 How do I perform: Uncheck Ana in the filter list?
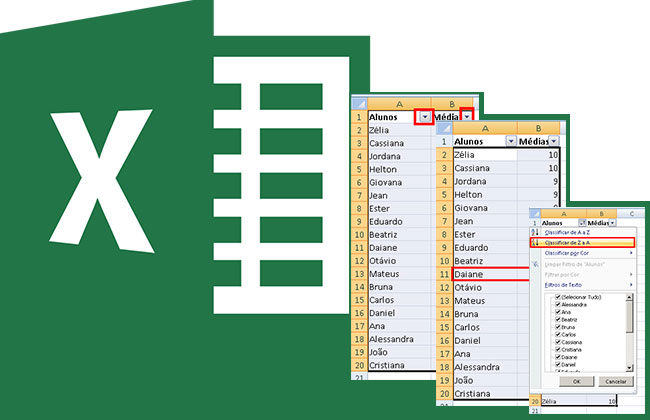pos(558,312)
